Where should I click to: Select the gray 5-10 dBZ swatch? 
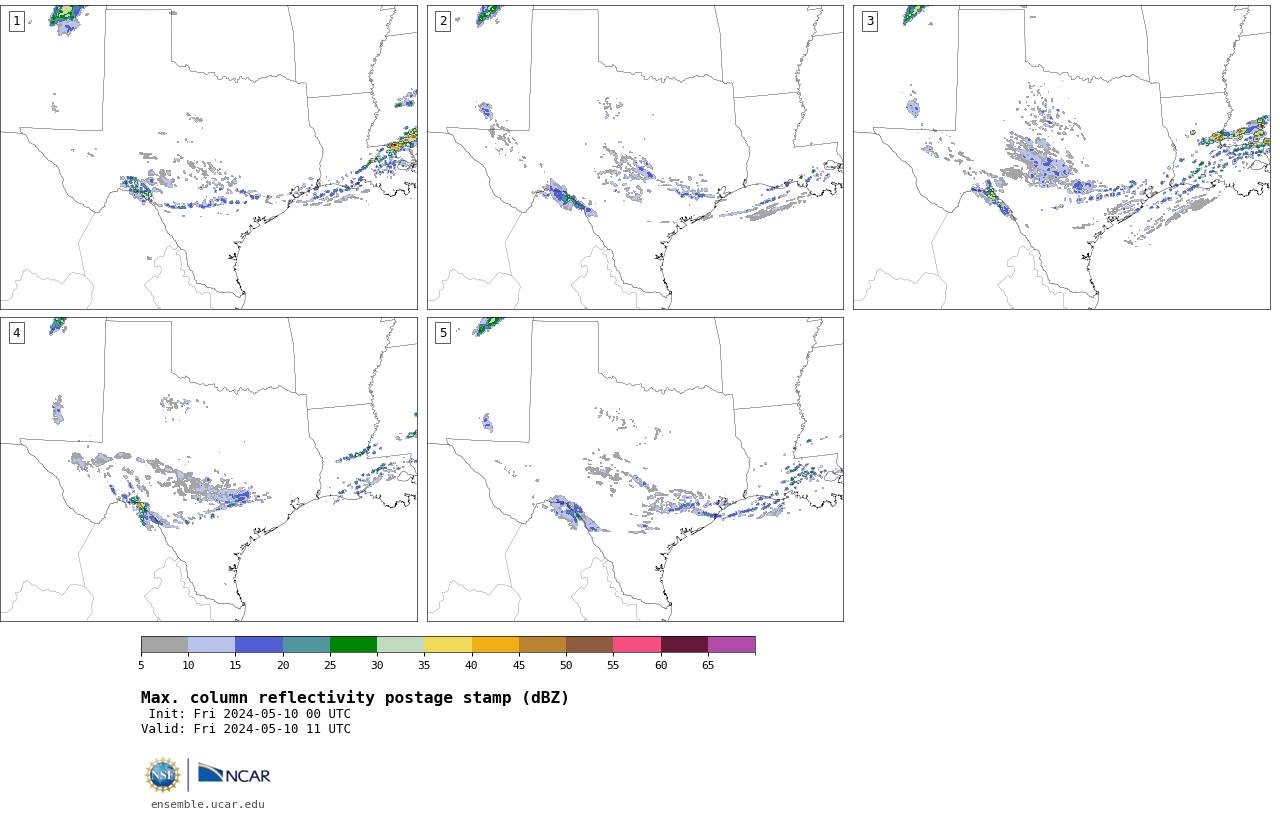coord(164,645)
